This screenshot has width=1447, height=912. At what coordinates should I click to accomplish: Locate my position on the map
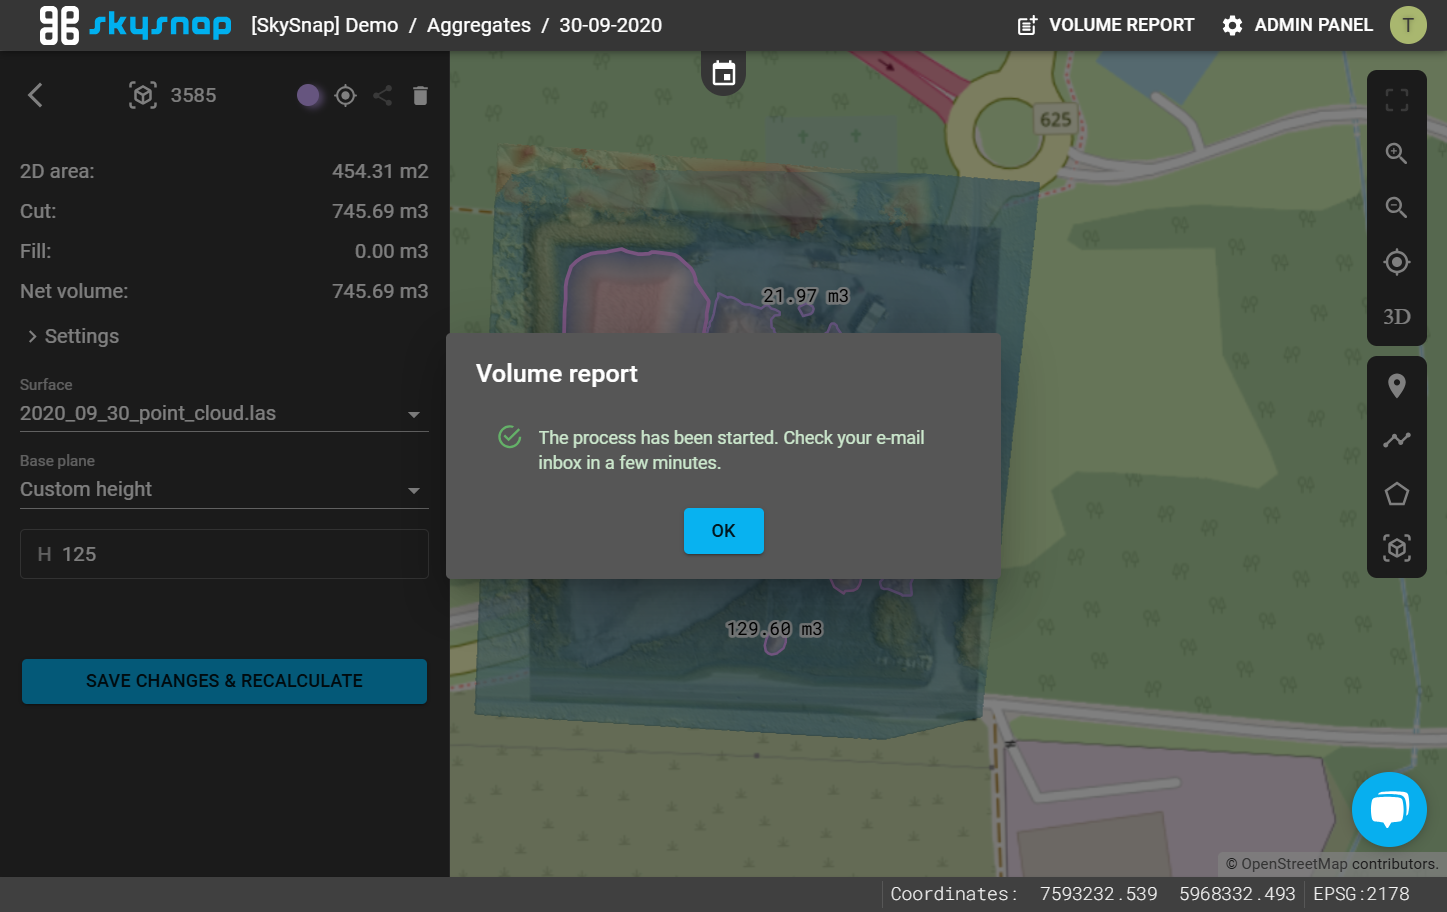(x=1397, y=262)
